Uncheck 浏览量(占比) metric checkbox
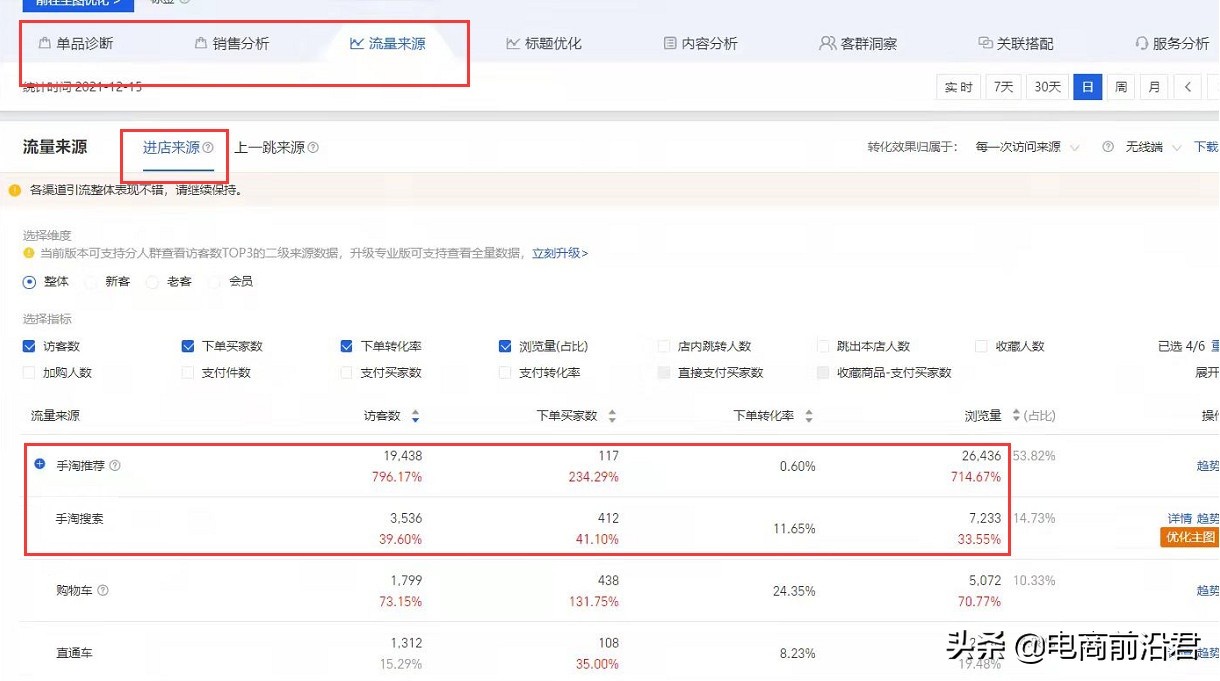 (505, 346)
